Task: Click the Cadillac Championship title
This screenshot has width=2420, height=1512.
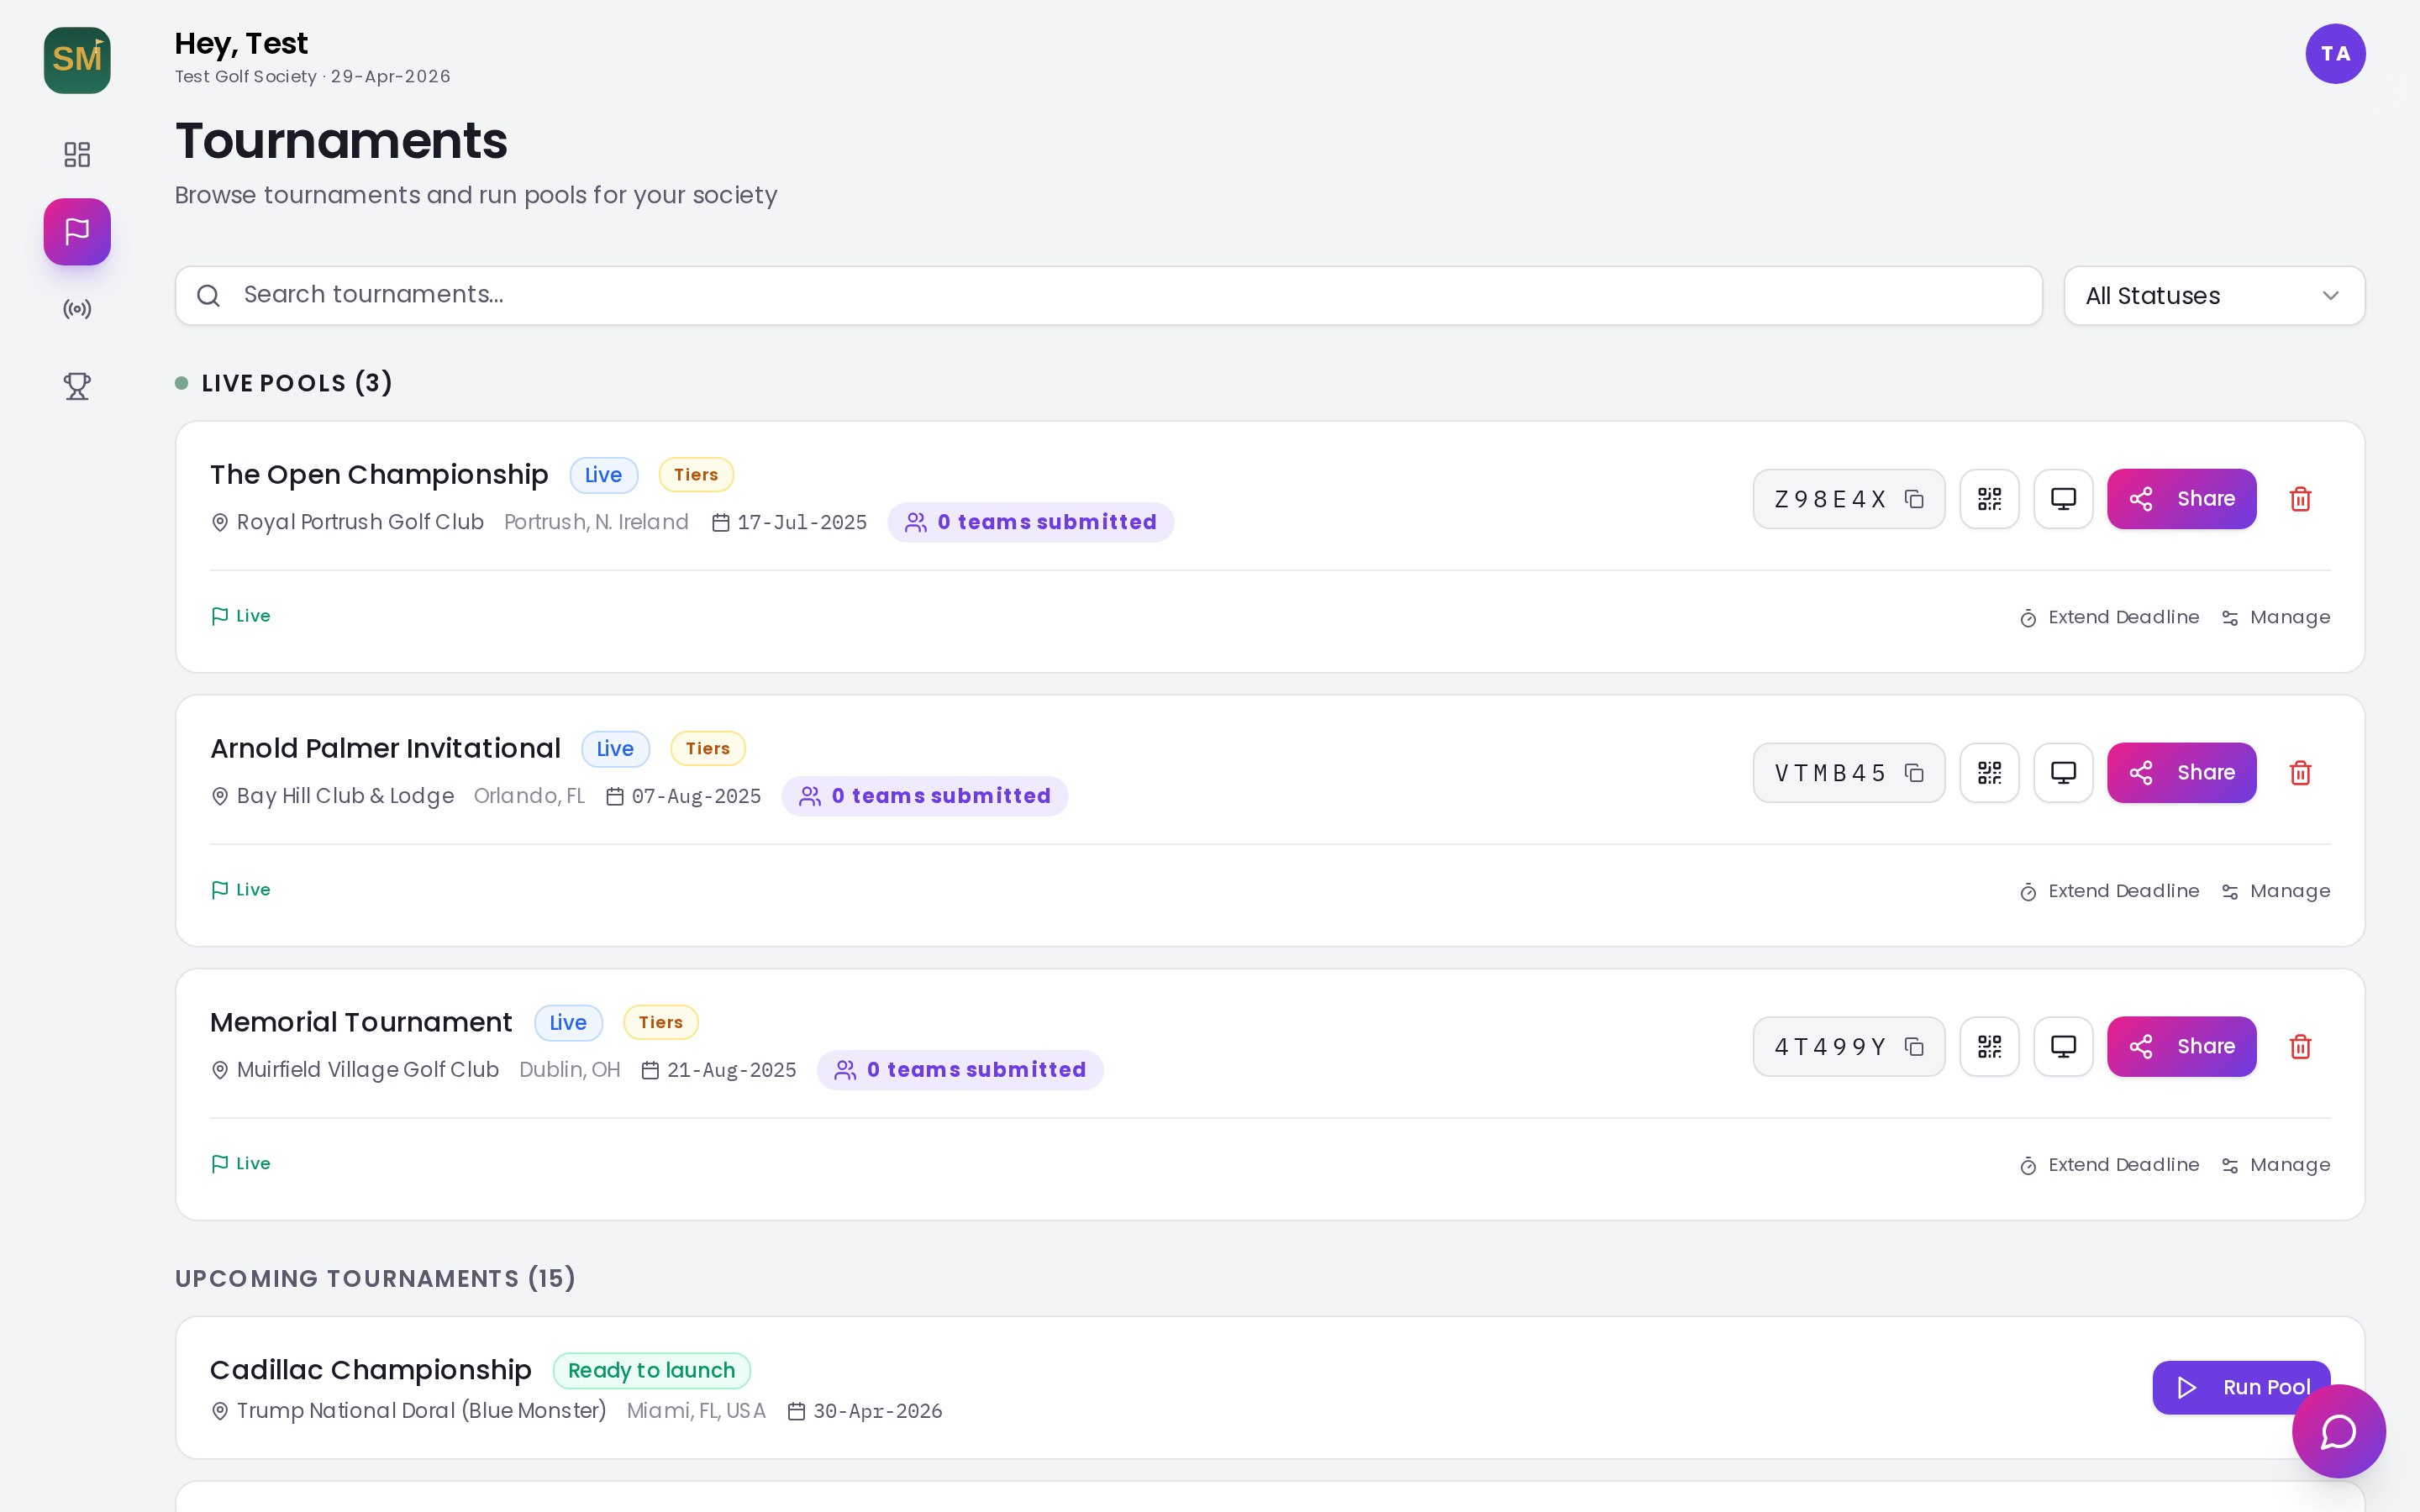Action: 371,1370
